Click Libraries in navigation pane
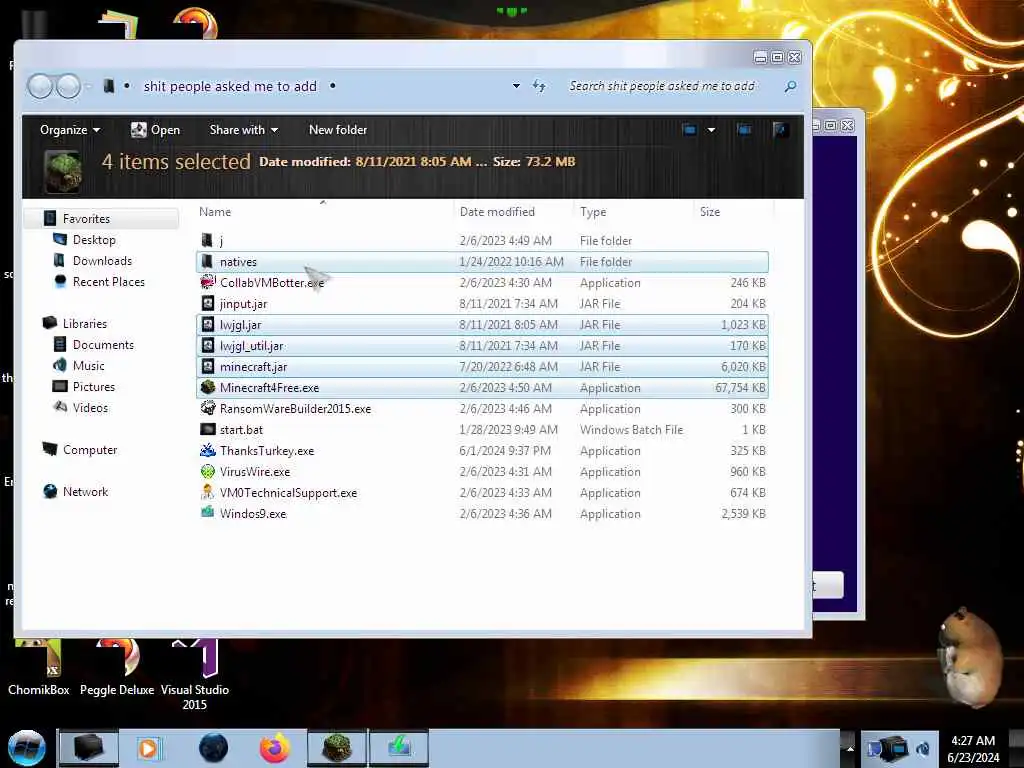Image resolution: width=1024 pixels, height=768 pixels. pos(85,323)
